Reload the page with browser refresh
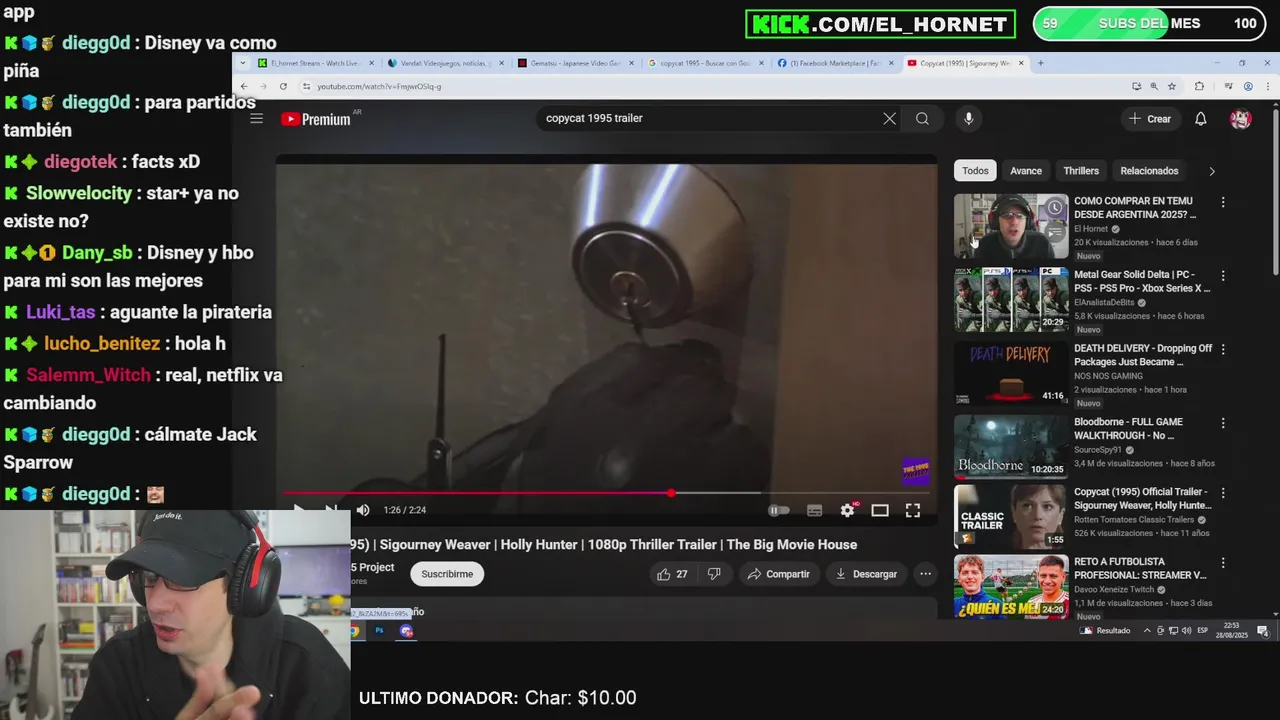The width and height of the screenshot is (1280, 720). click(x=283, y=86)
